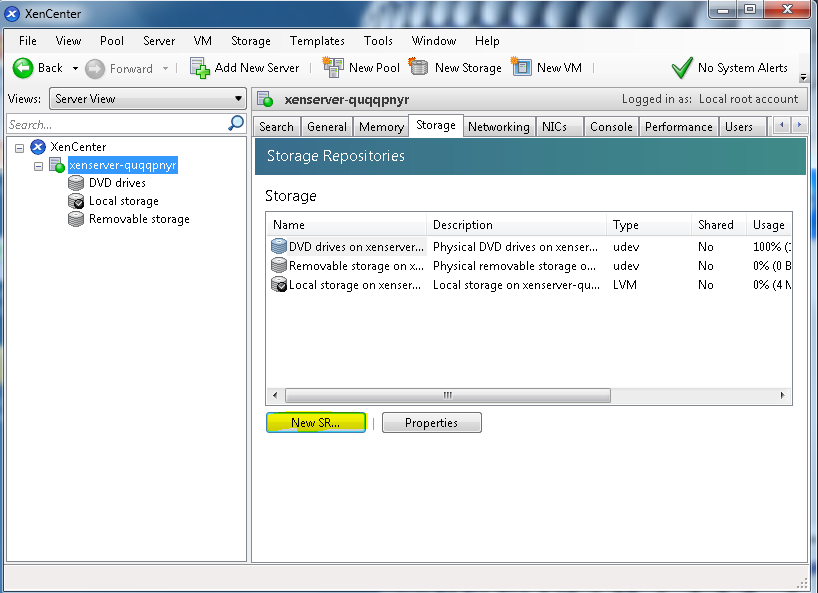
Task: Click the Local storage row icon in table
Action: pos(279,284)
